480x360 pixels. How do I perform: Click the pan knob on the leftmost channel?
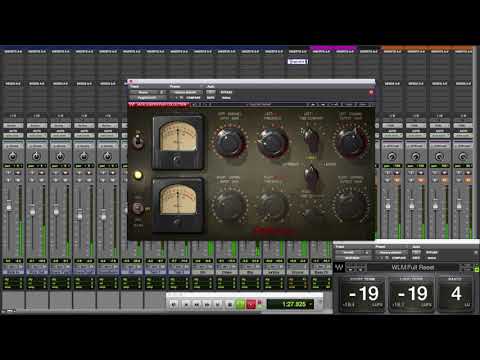12,156
